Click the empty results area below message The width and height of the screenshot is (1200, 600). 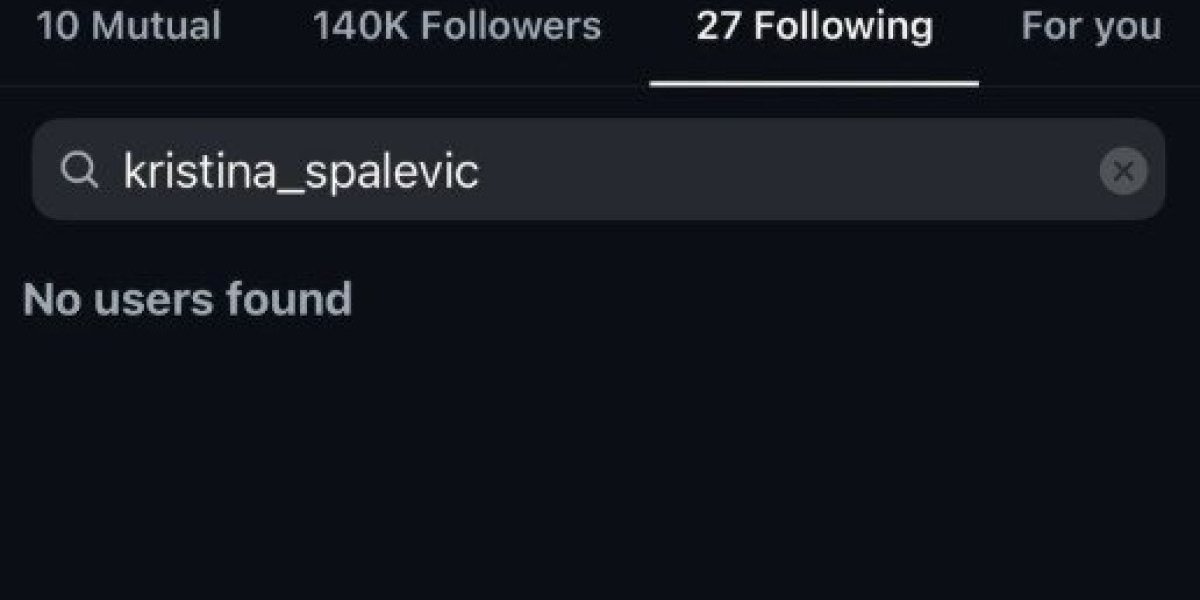(x=600, y=460)
